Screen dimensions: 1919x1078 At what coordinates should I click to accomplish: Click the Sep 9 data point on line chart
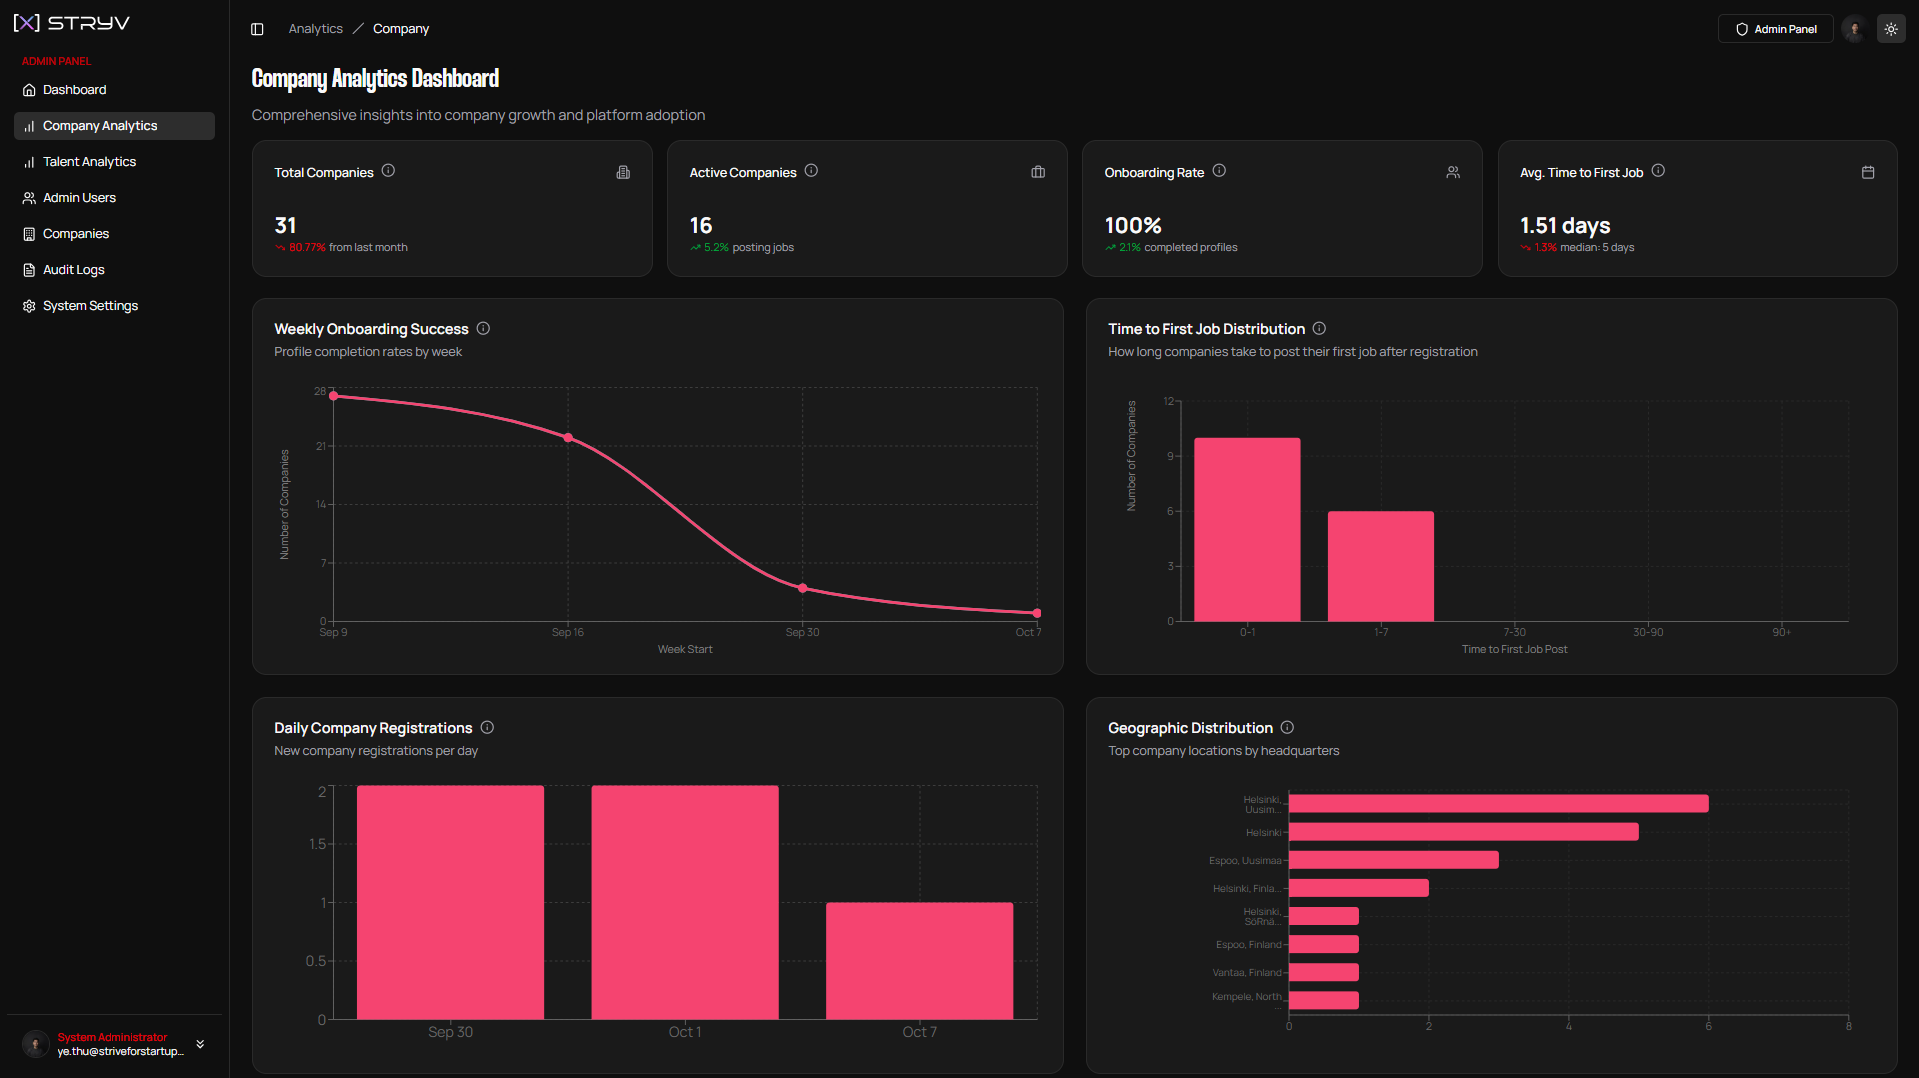pyautogui.click(x=334, y=396)
